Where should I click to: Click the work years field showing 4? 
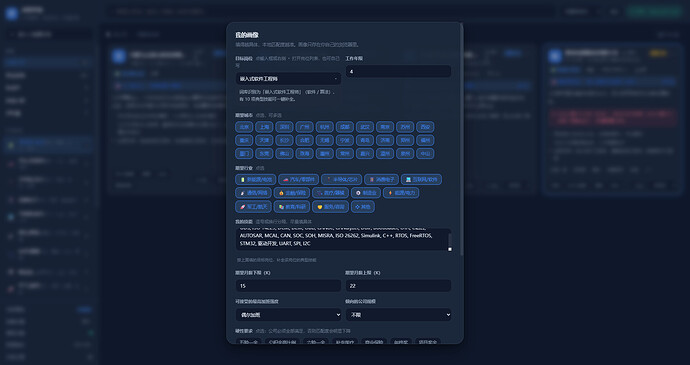pyautogui.click(x=398, y=71)
